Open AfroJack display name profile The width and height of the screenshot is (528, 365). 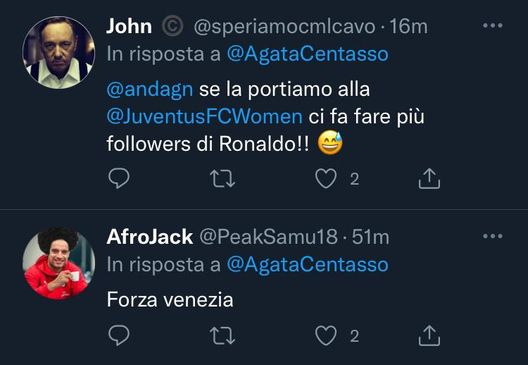(x=150, y=237)
